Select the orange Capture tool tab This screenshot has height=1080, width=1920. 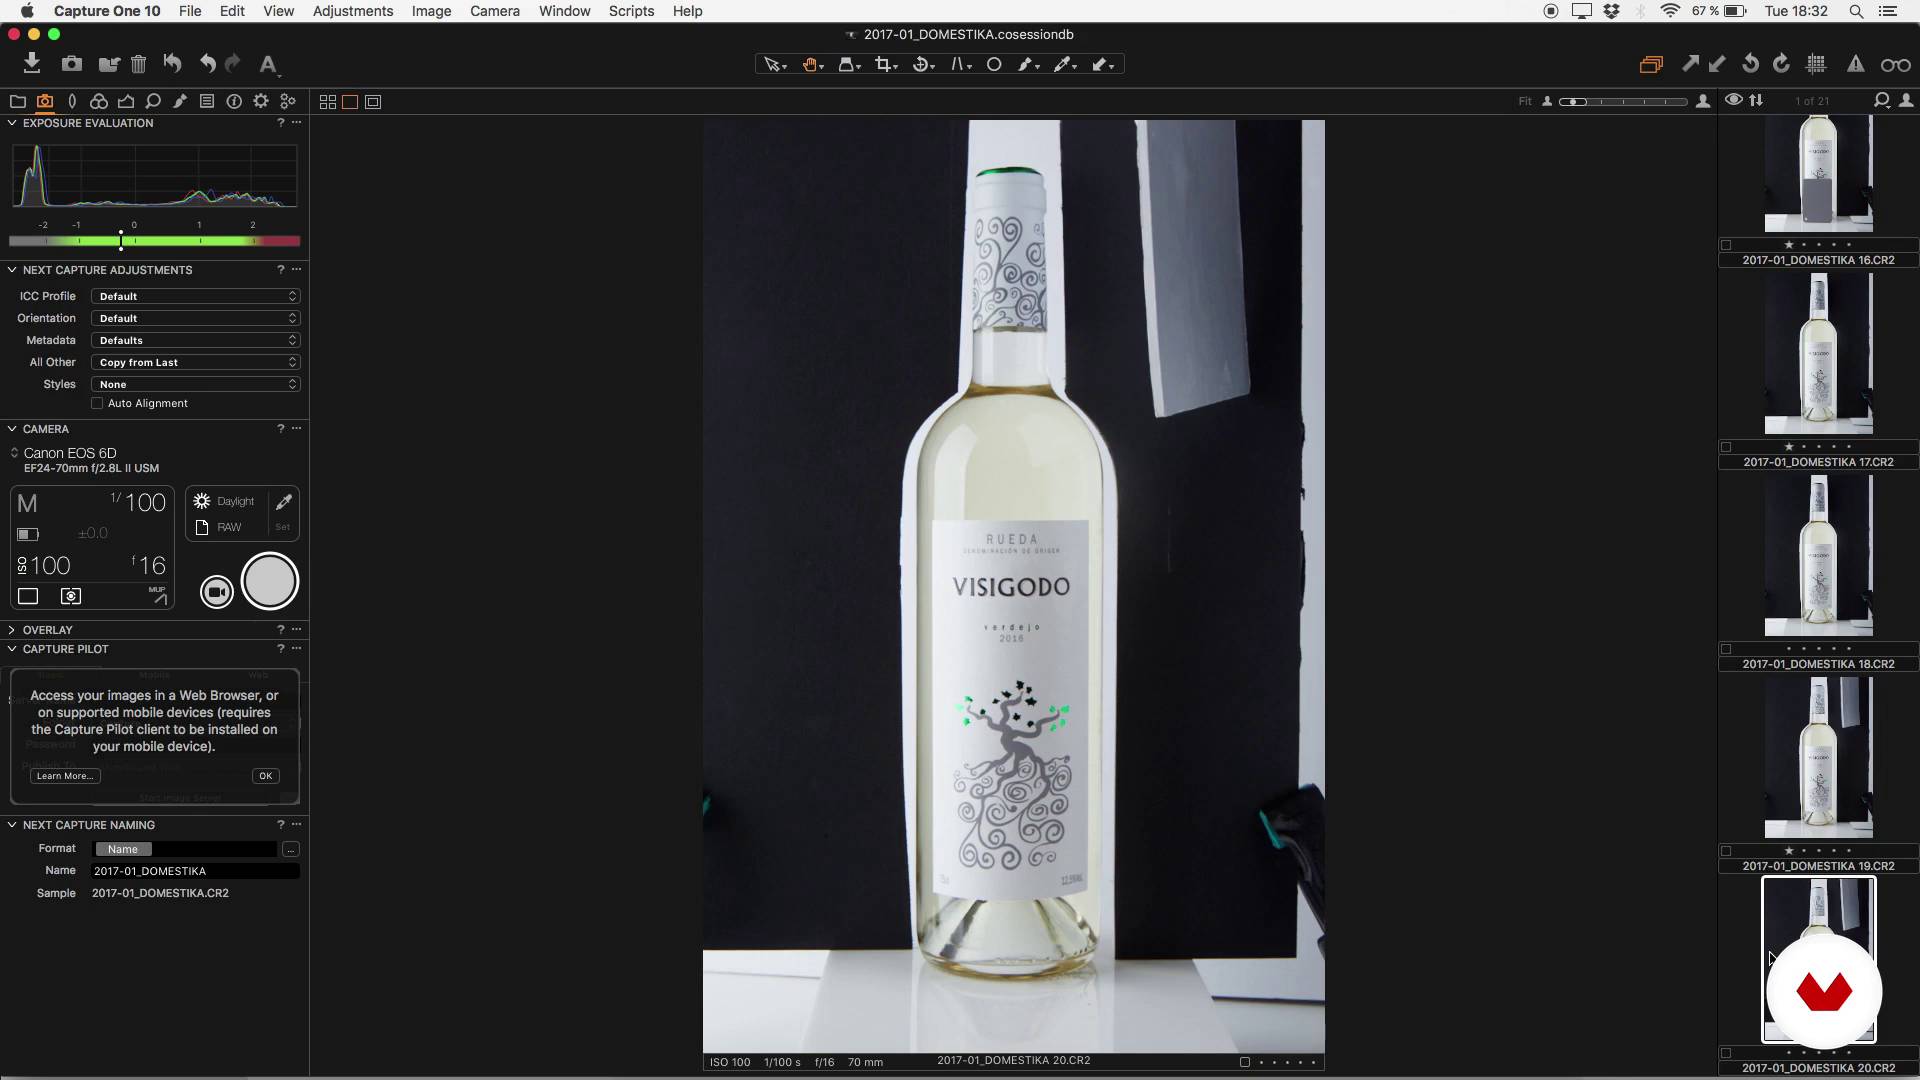tap(45, 101)
